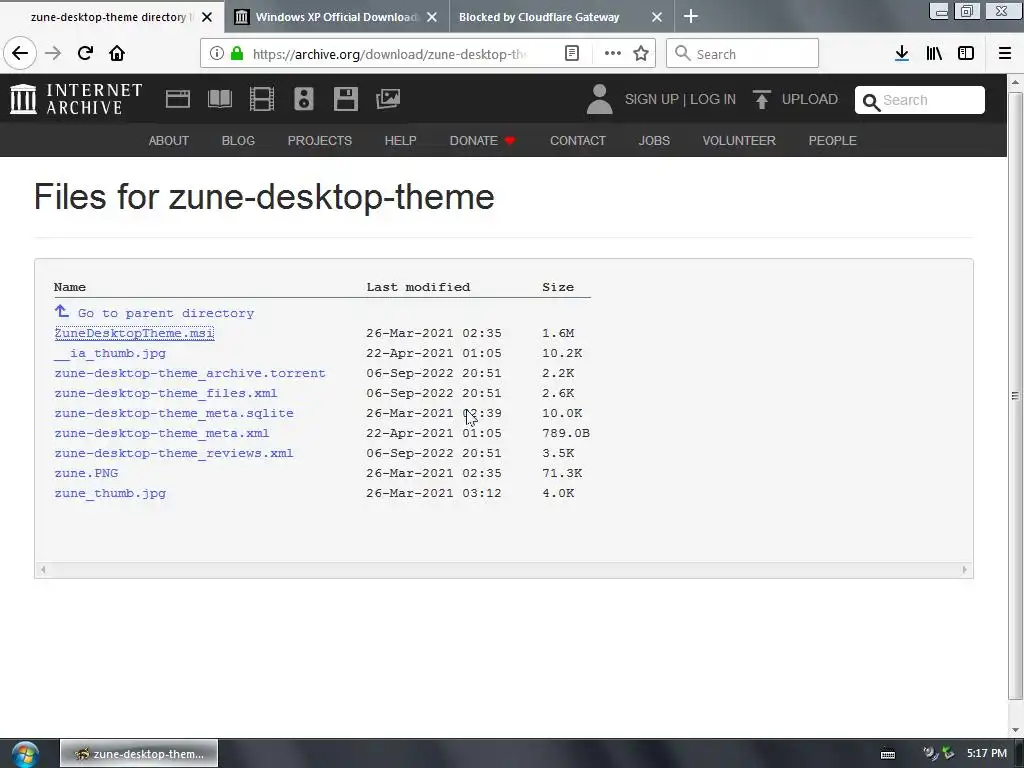Close the Cloudflare Gateway tab
The width and height of the screenshot is (1024, 768).
[x=657, y=17]
